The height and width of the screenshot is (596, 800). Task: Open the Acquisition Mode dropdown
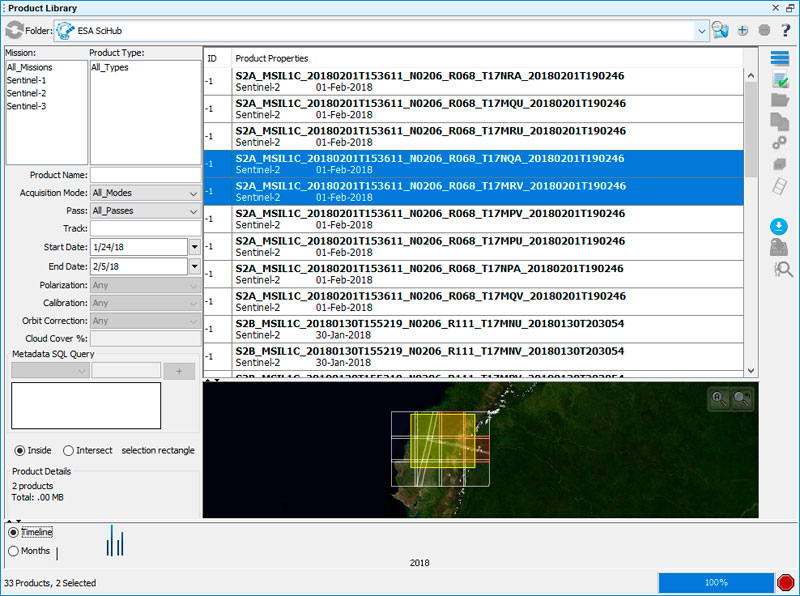click(x=144, y=193)
